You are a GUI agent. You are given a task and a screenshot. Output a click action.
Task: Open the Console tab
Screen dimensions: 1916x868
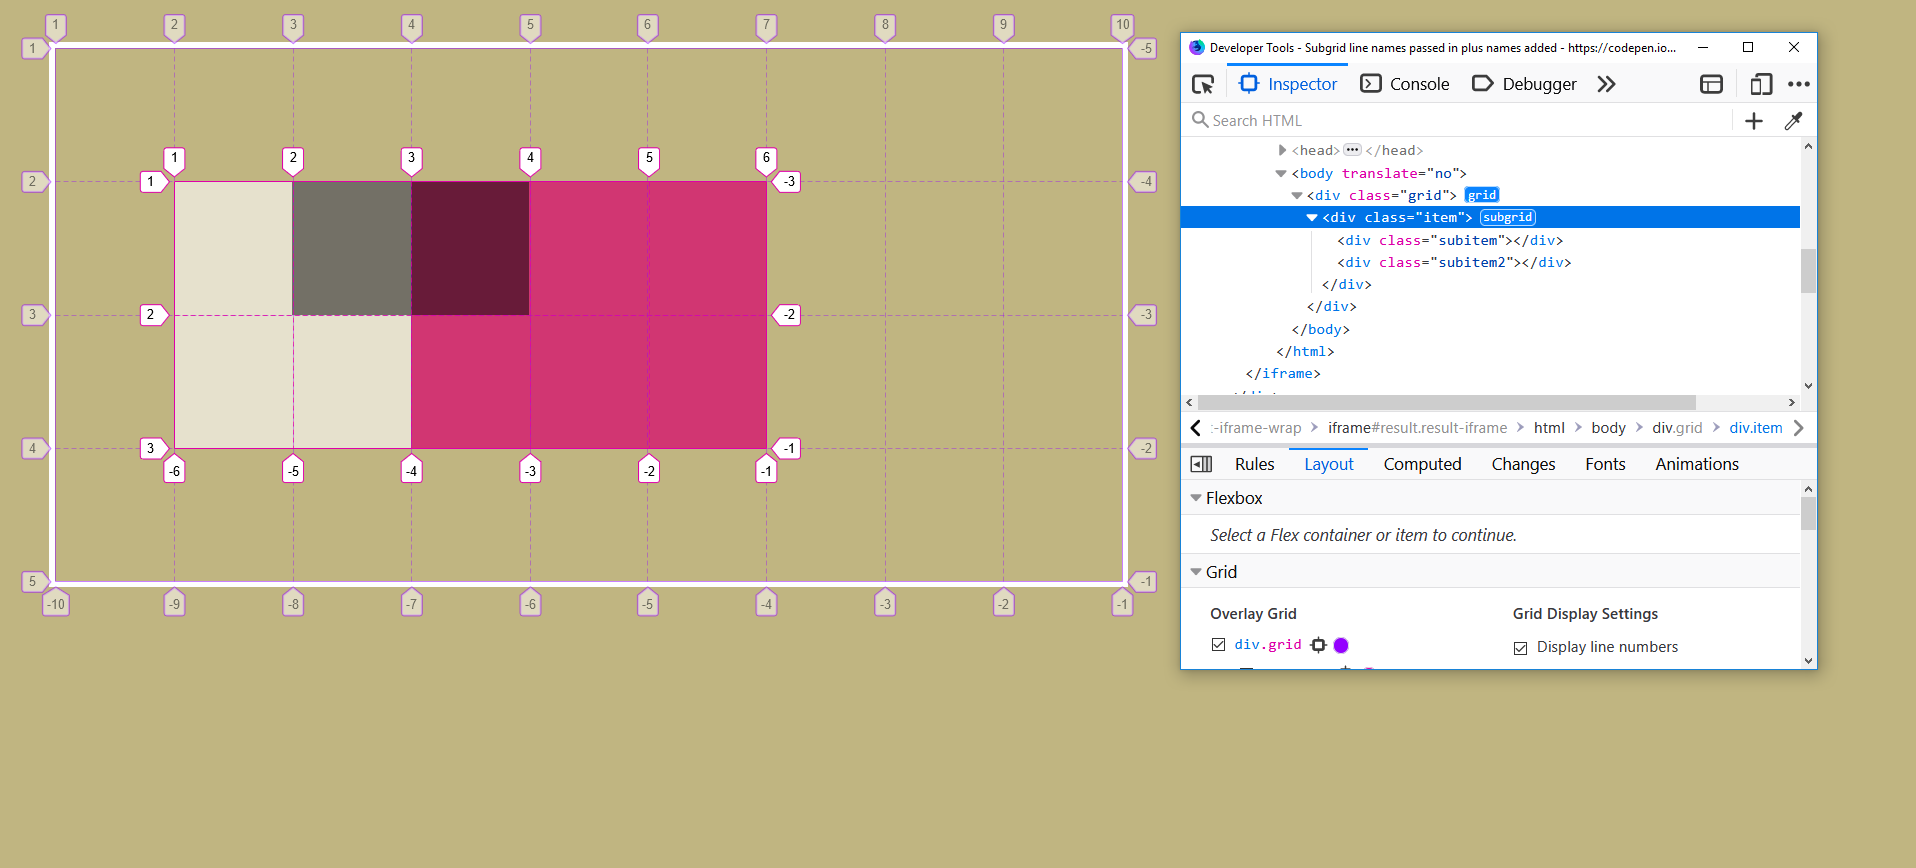coord(1405,84)
